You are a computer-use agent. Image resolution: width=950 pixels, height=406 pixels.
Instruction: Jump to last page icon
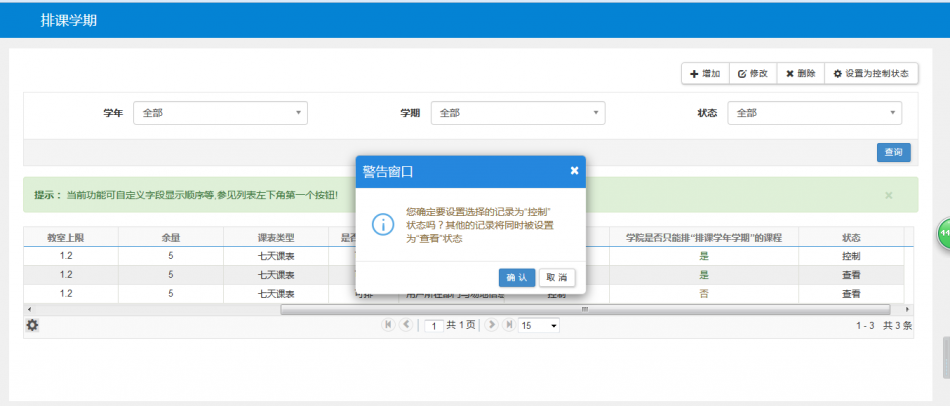pos(508,325)
